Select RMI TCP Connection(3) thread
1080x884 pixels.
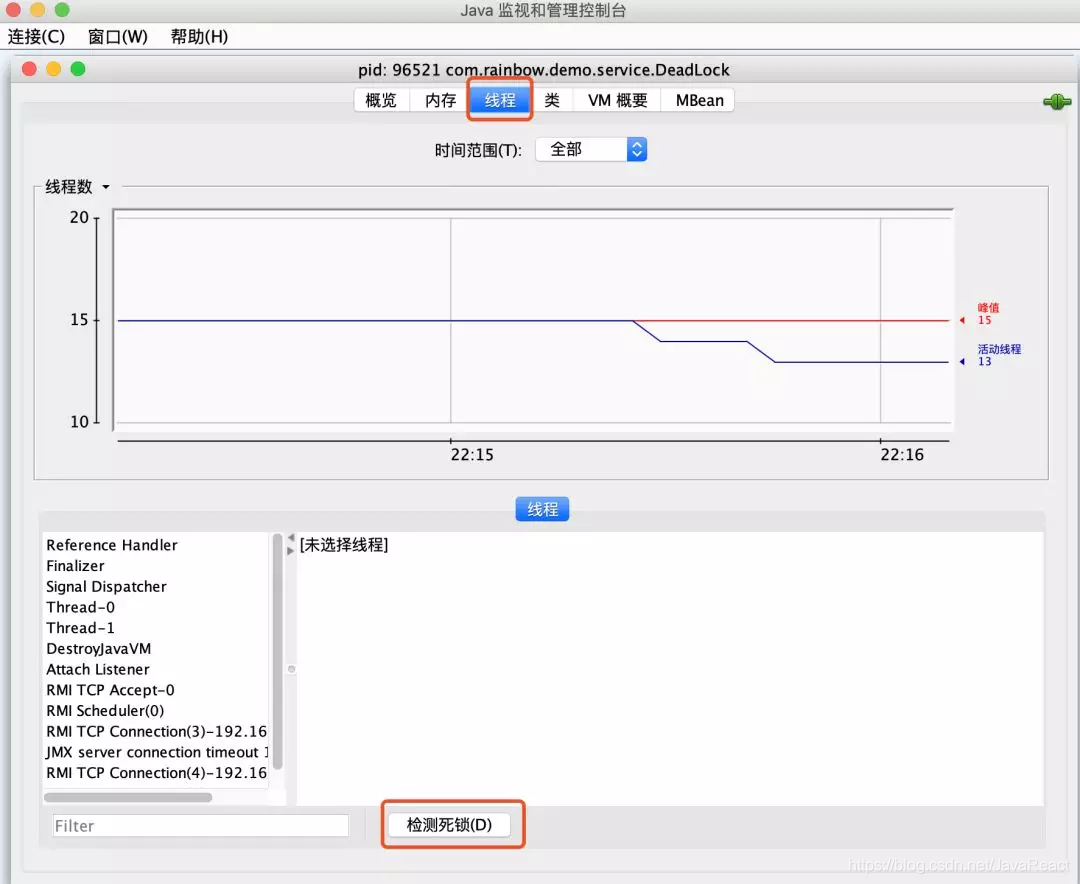pyautogui.click(x=156, y=731)
